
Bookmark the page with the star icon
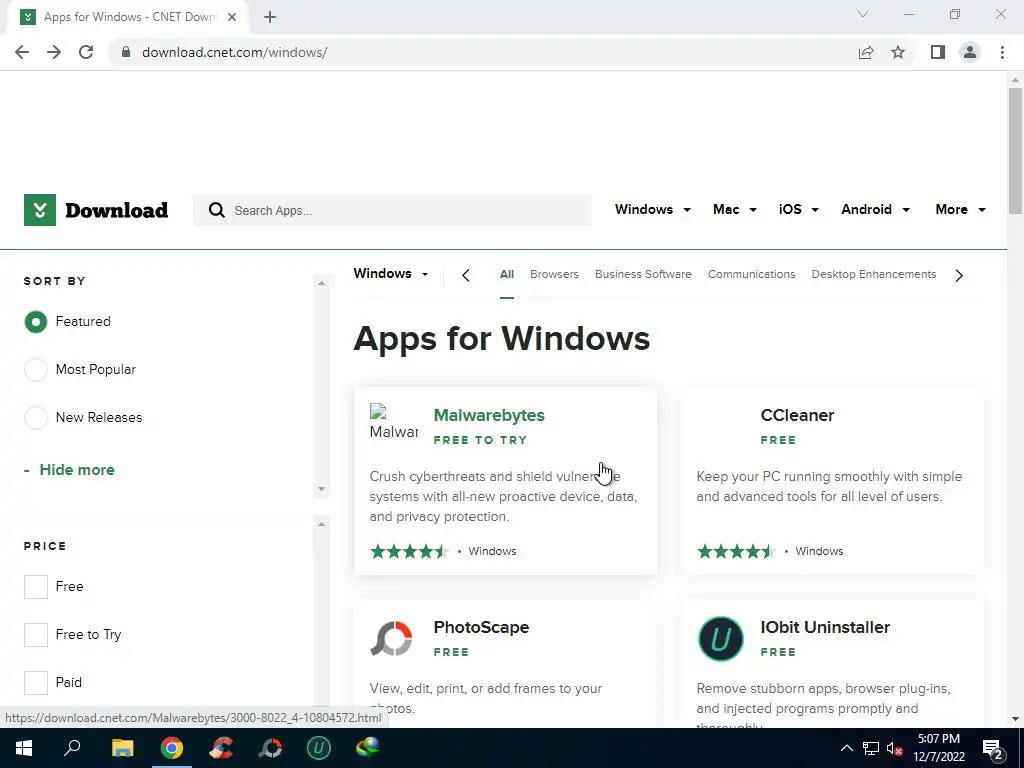tap(898, 52)
